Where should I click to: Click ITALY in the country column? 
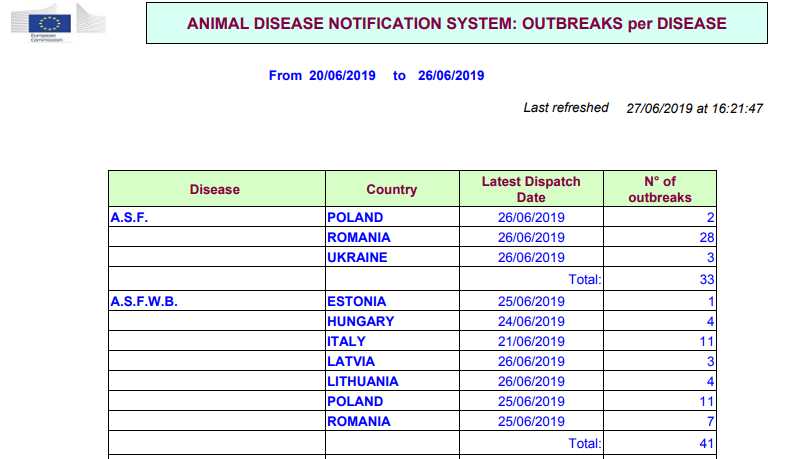[347, 341]
